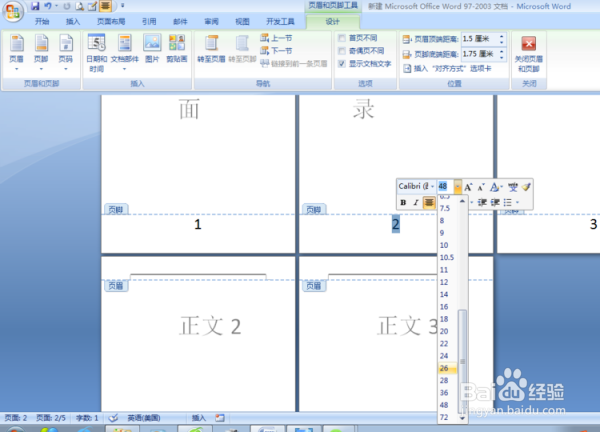Image resolution: width=600 pixels, height=432 pixels.
Task: Click 插入对齐方式选项卡 insert alignment tab
Action: click(x=447, y=68)
